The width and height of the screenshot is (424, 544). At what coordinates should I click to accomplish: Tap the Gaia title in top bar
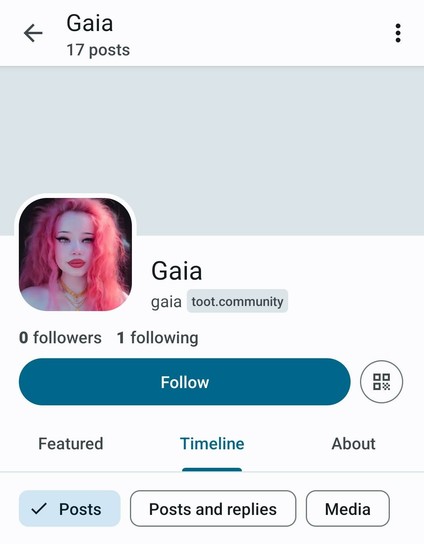(90, 23)
